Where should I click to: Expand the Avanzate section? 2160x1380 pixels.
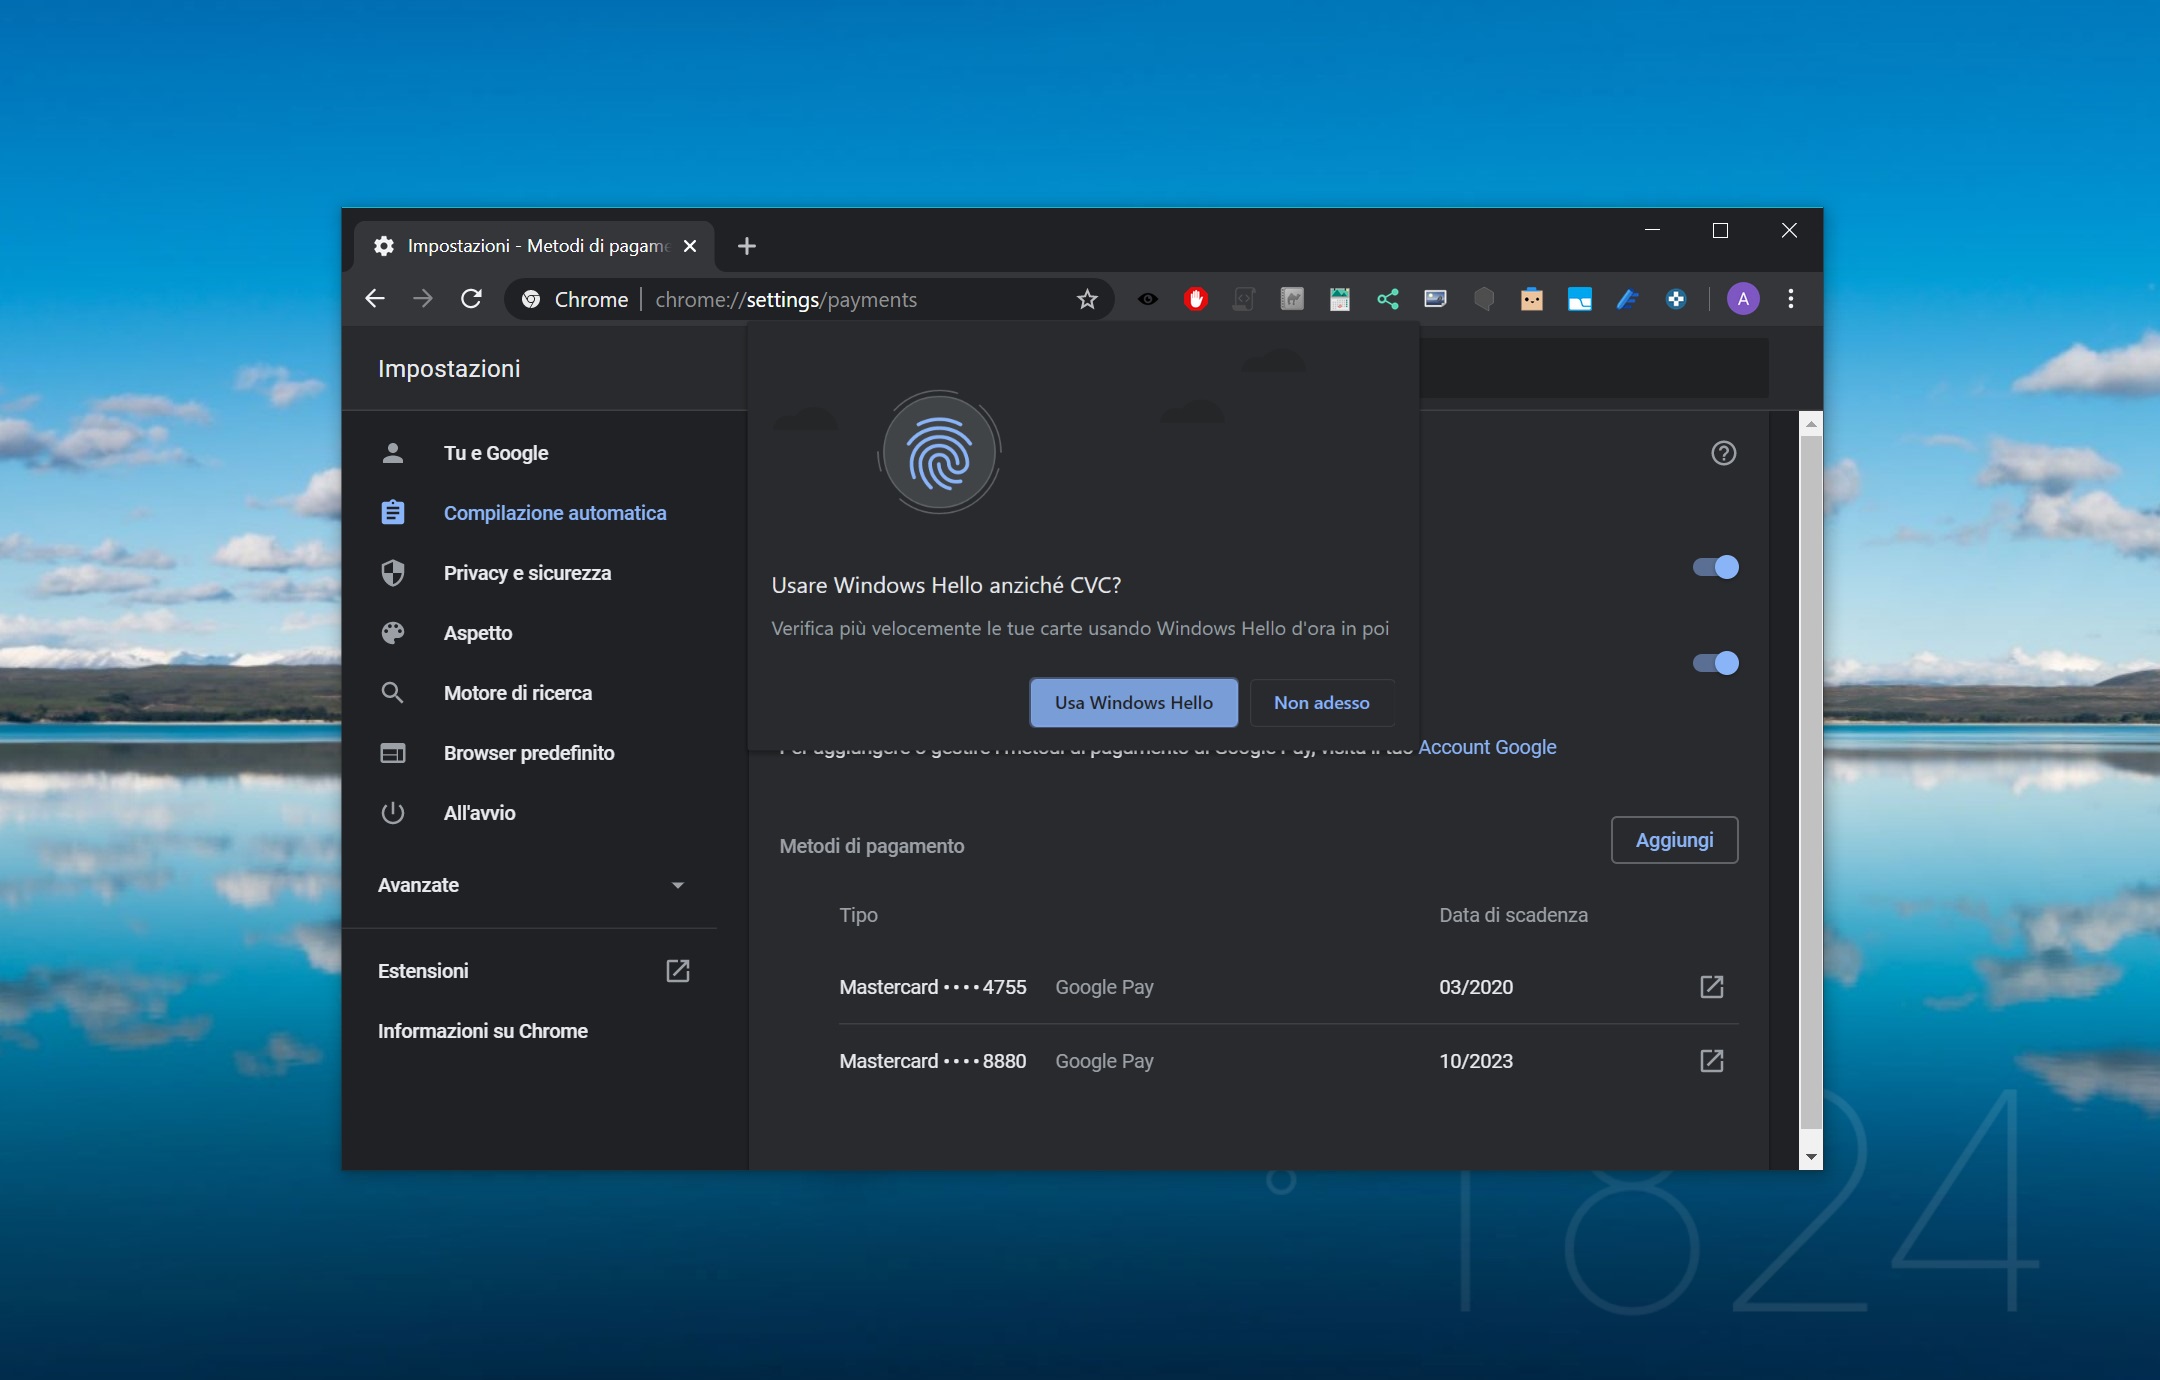[x=531, y=885]
